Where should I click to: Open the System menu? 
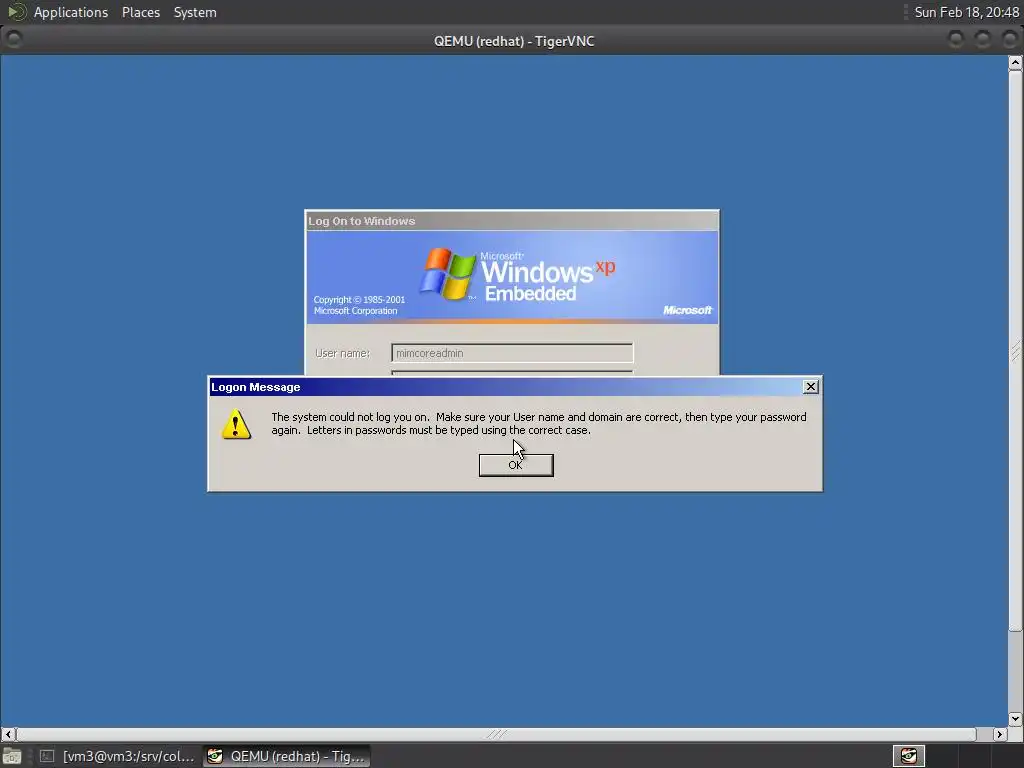point(195,12)
